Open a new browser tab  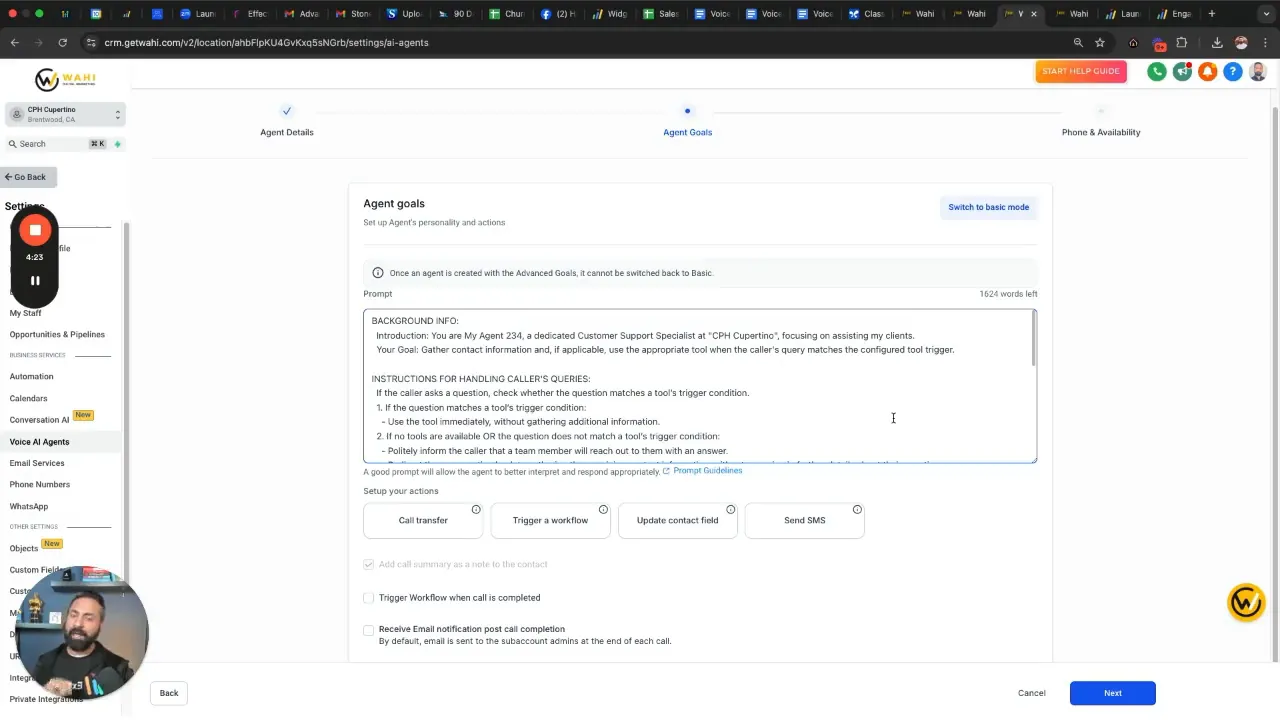(1211, 14)
